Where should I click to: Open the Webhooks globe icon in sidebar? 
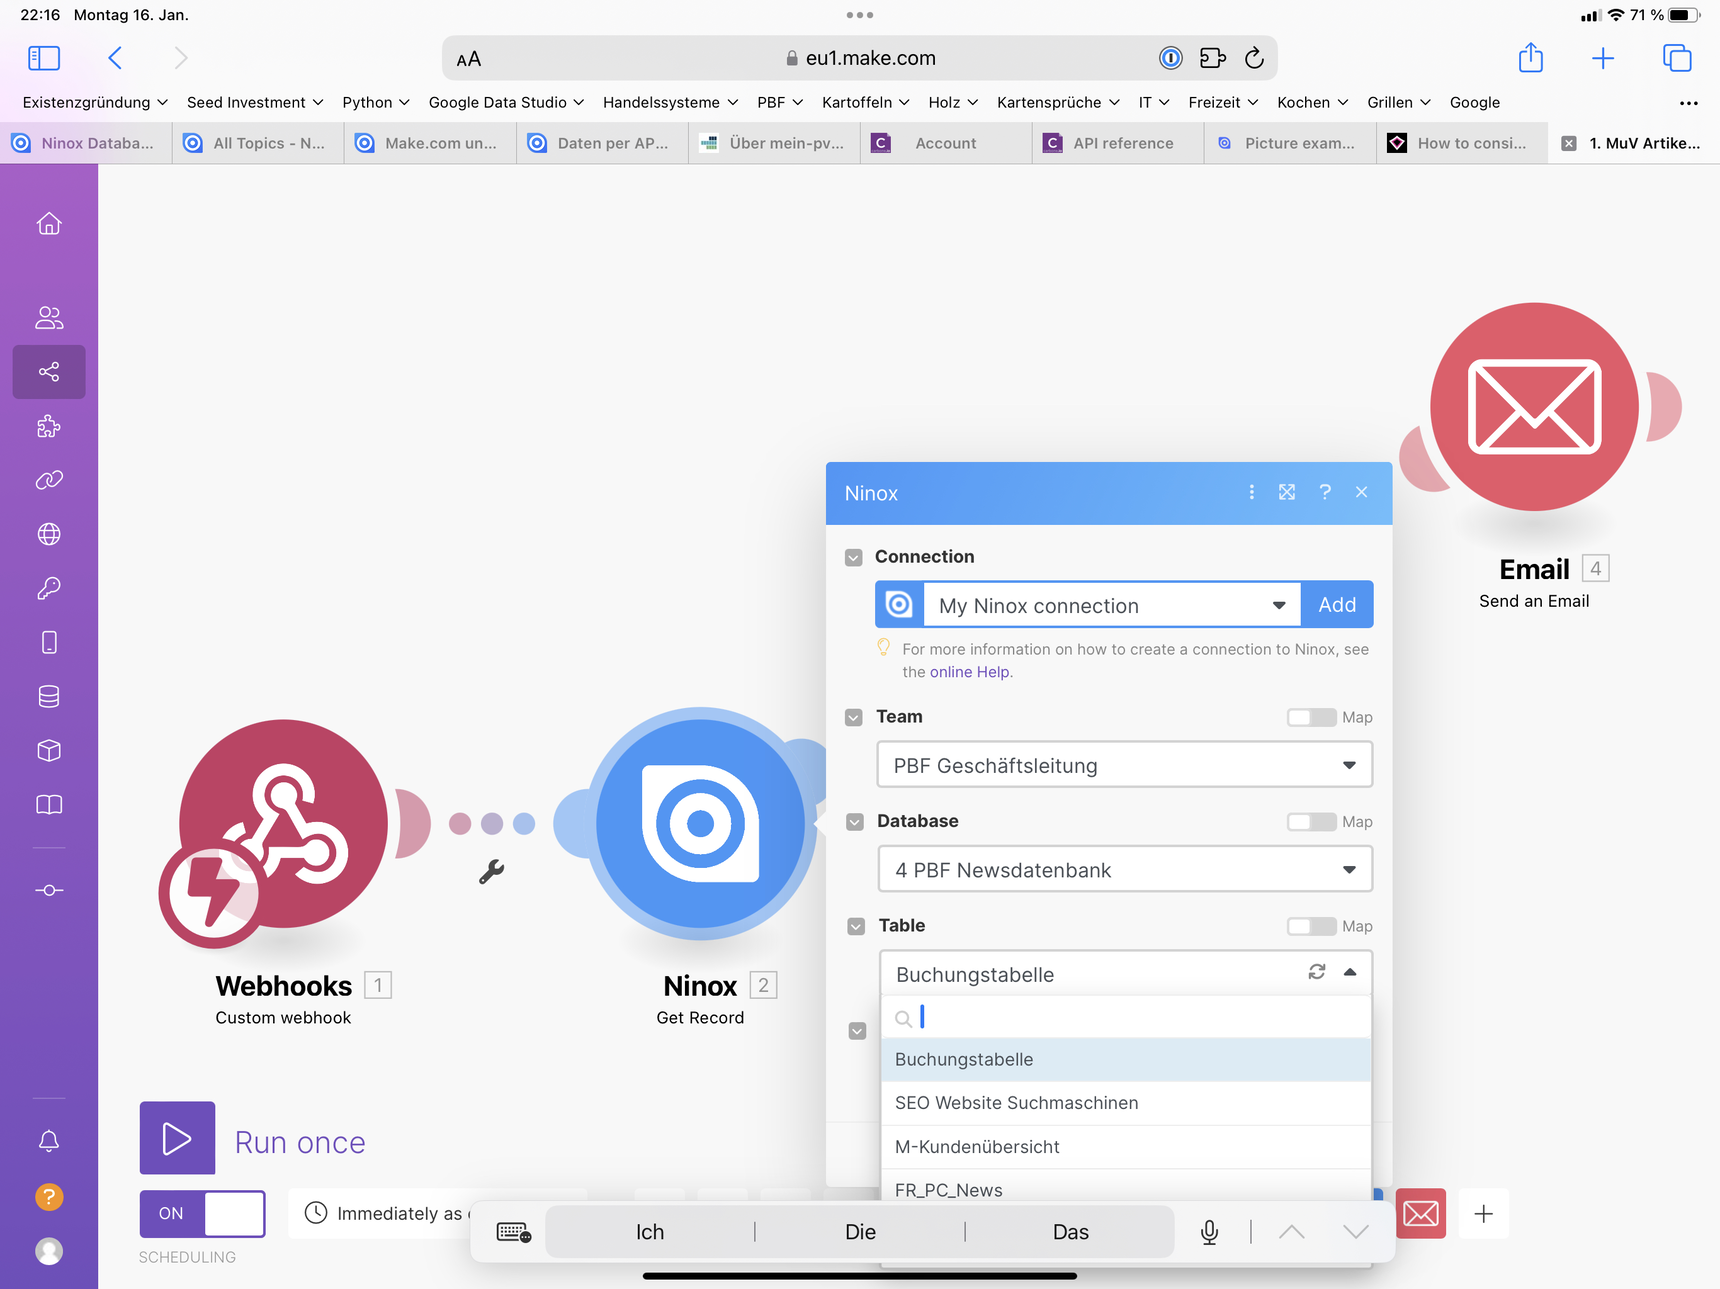[x=49, y=534]
